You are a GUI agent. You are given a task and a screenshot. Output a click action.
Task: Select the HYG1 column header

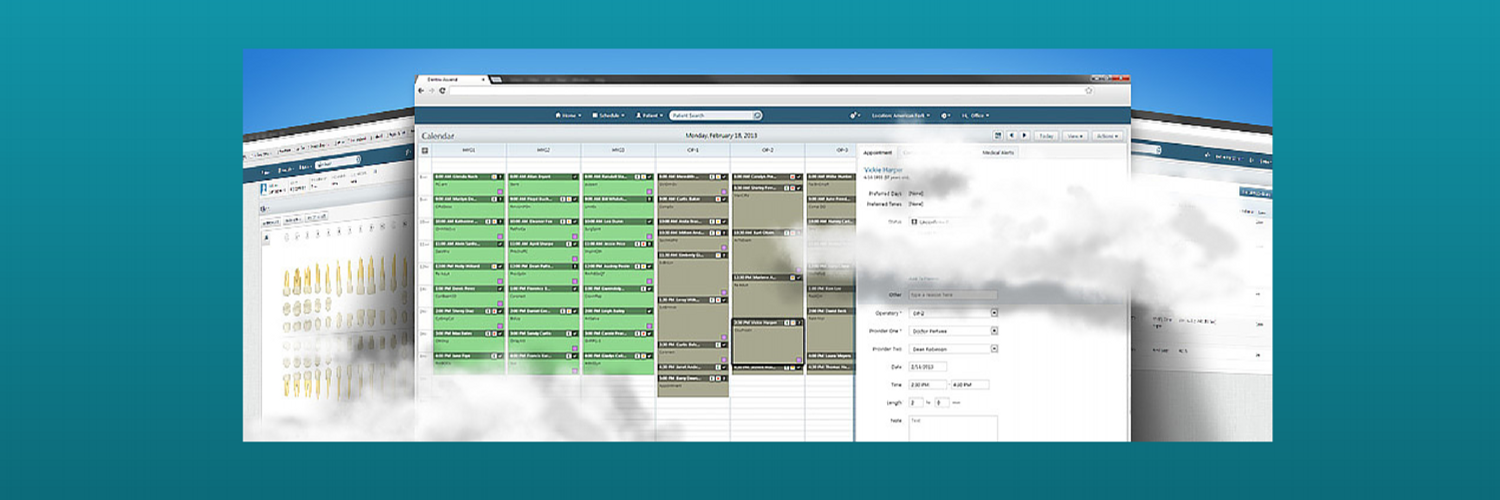tap(469, 151)
